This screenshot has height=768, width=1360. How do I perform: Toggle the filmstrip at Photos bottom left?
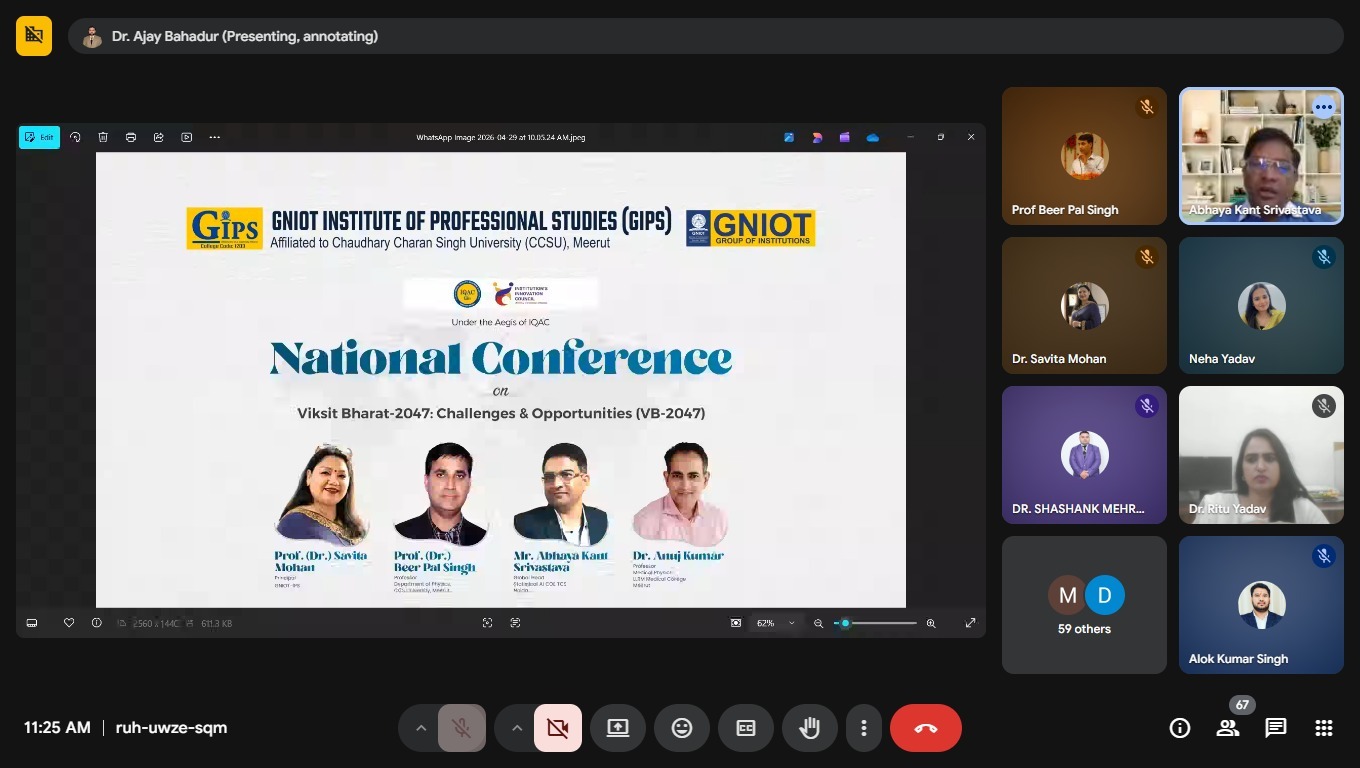pyautogui.click(x=32, y=623)
